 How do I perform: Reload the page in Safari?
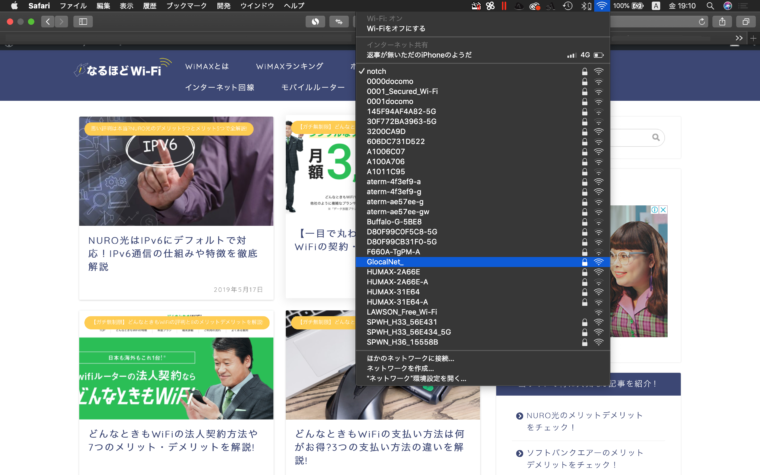point(701,22)
